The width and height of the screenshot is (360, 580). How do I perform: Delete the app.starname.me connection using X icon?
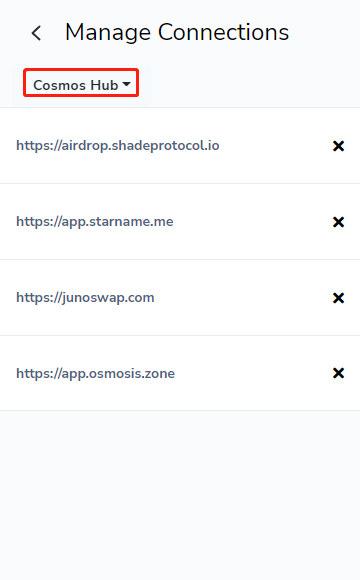(338, 222)
